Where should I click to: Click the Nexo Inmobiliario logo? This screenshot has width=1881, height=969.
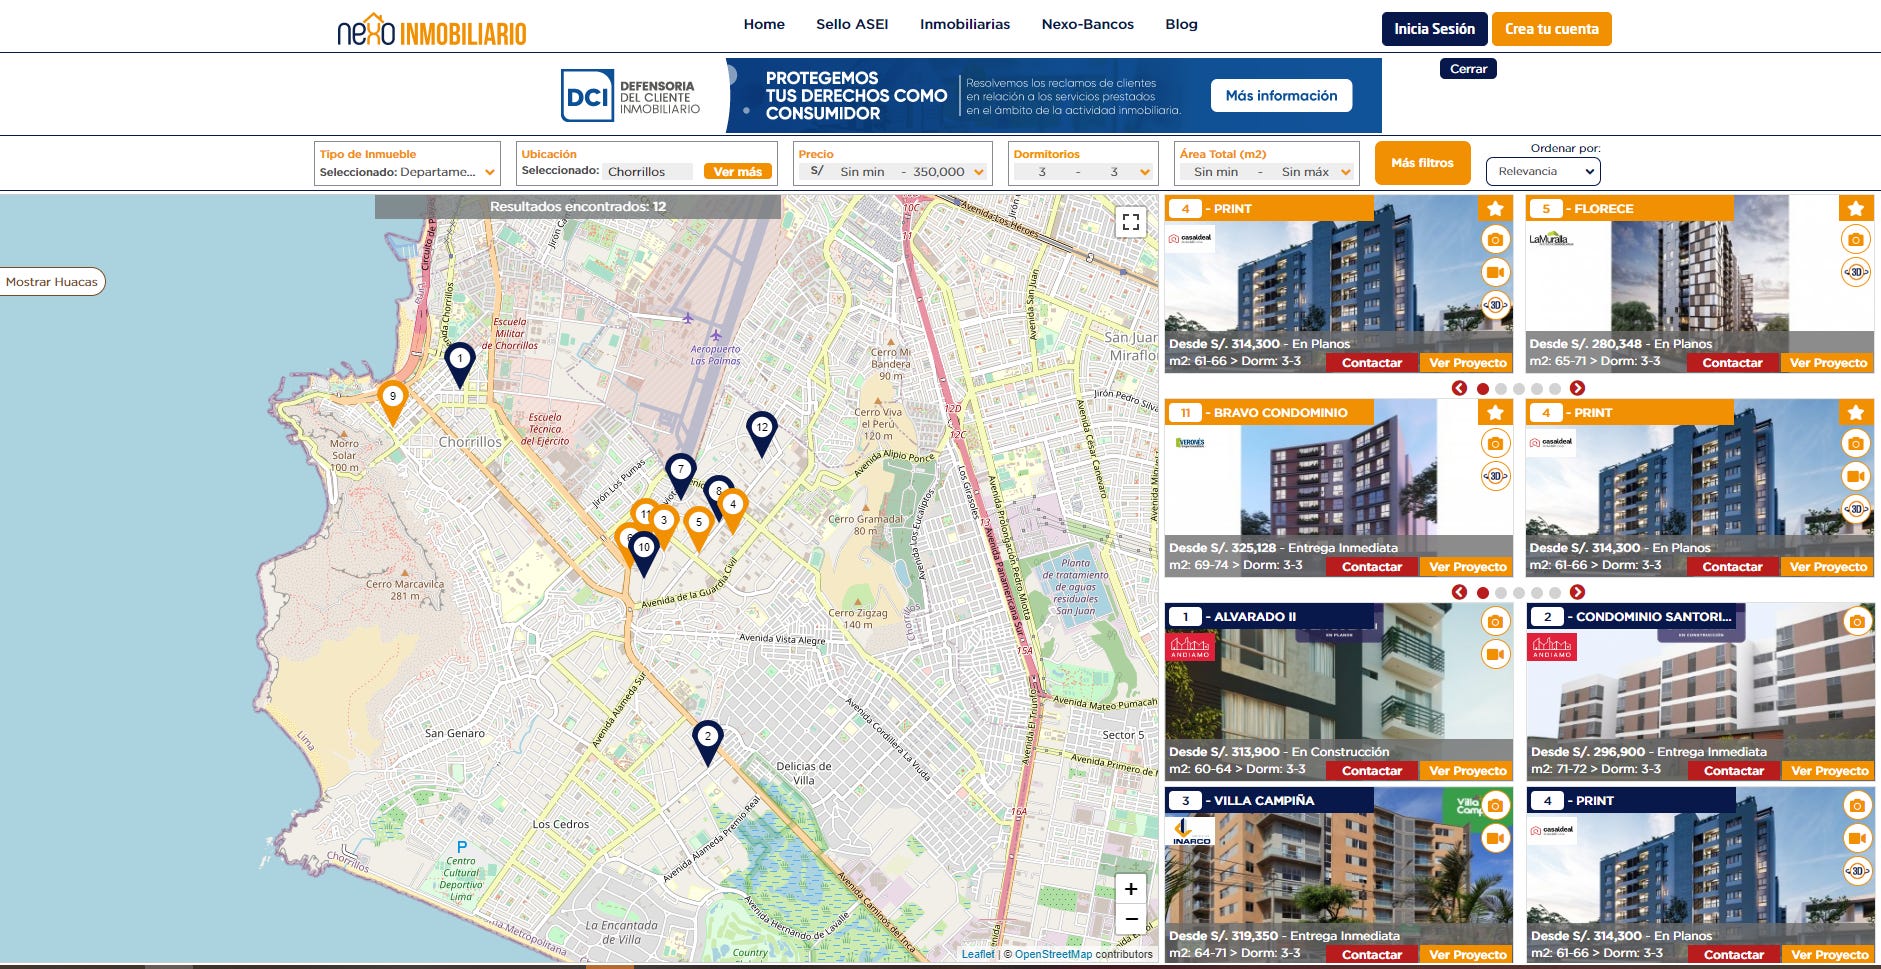[432, 30]
